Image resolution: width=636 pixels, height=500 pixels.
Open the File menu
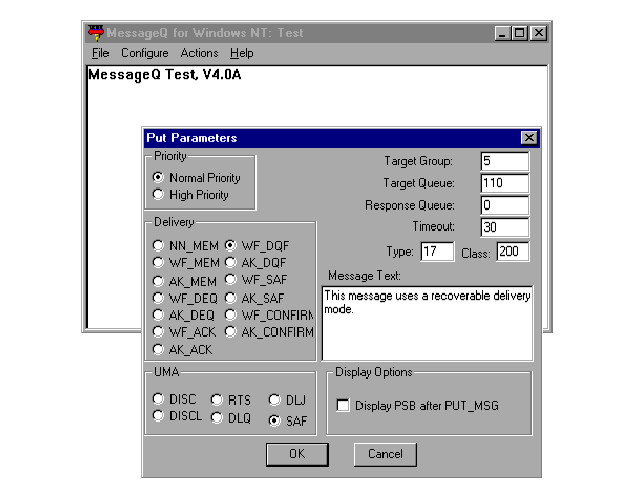(x=100, y=53)
